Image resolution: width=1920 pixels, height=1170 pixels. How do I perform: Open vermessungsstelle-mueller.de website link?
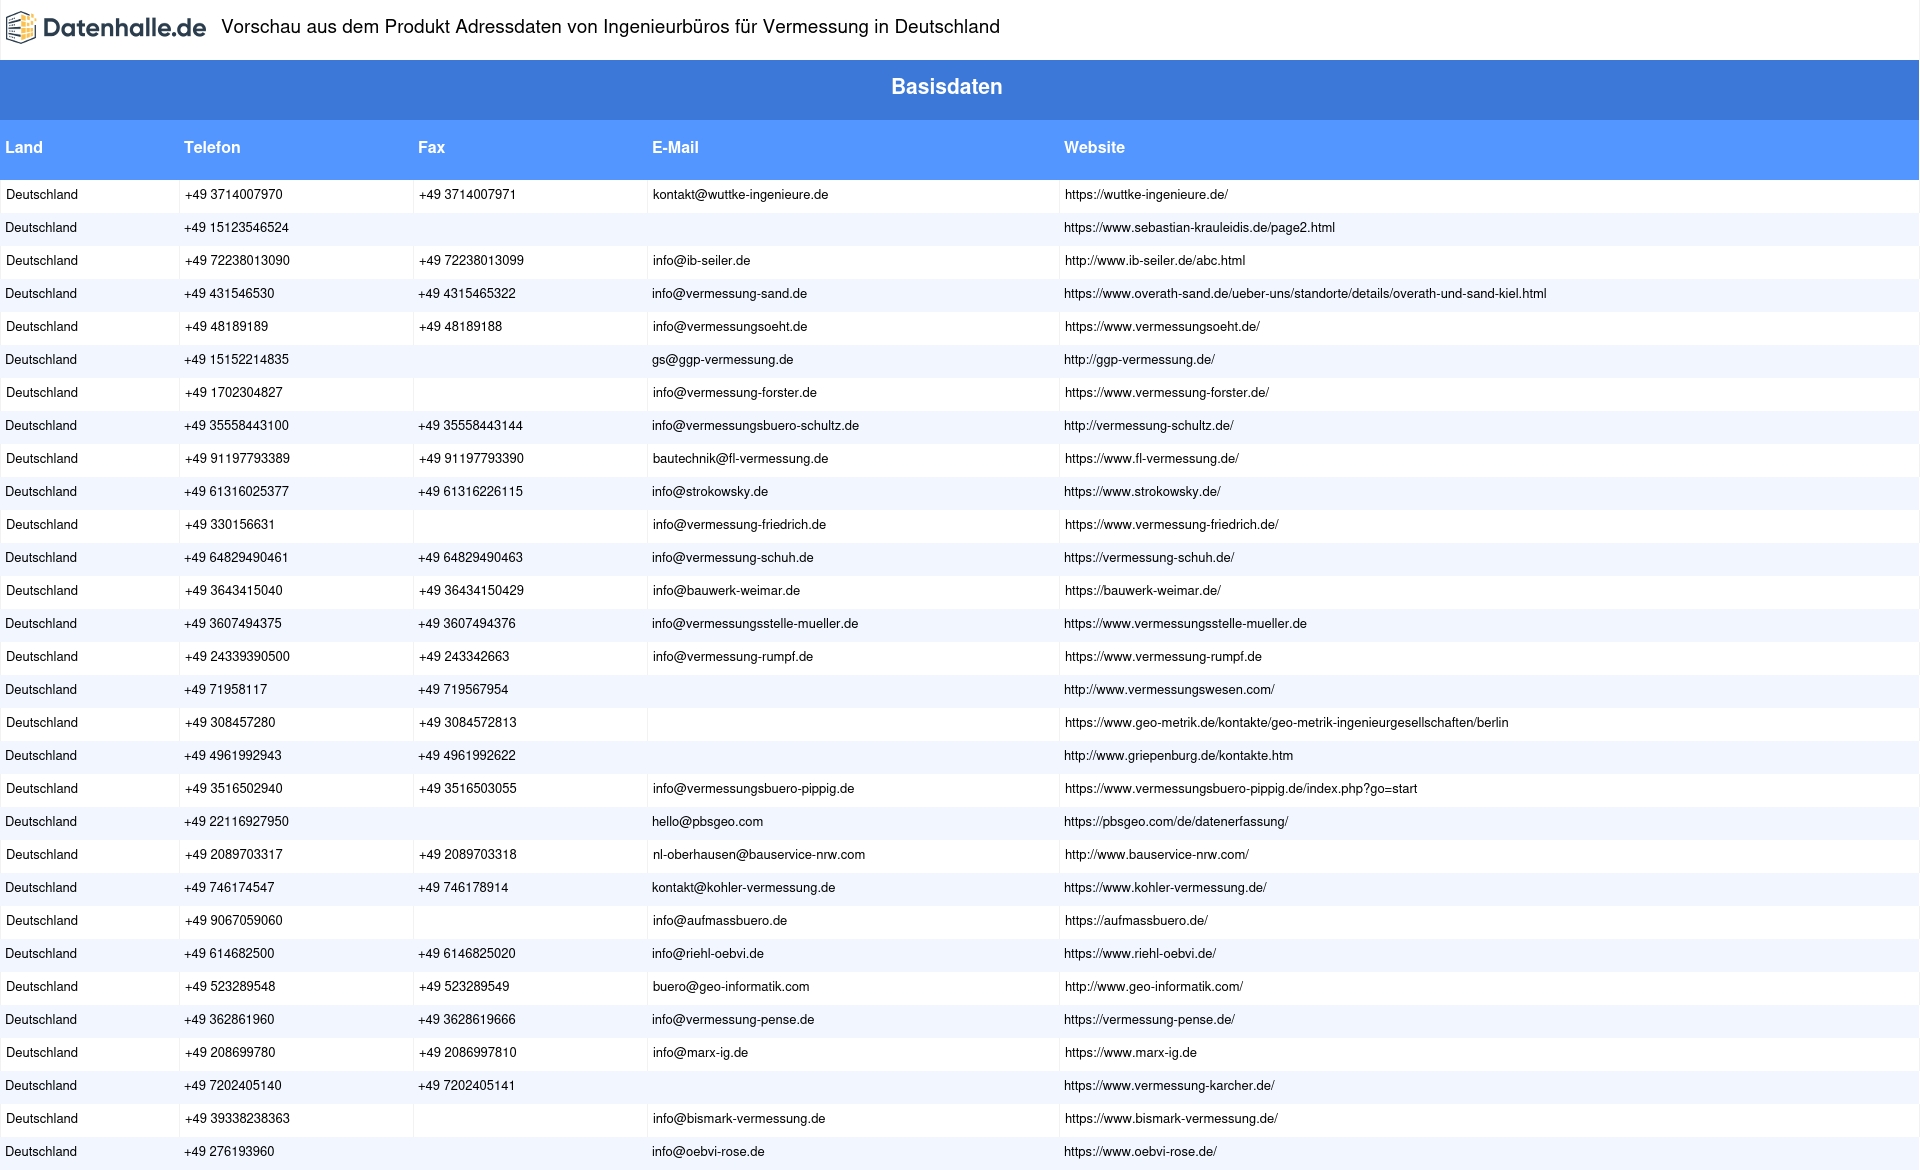click(x=1185, y=624)
